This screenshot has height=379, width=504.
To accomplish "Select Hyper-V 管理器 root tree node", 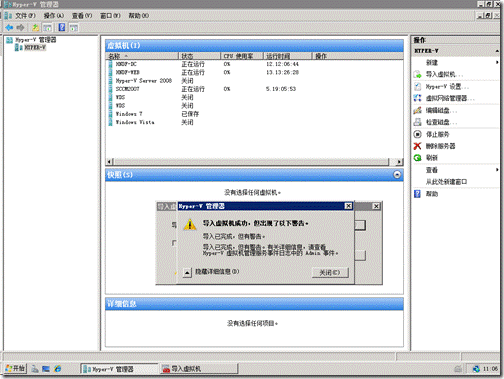I will pos(36,40).
